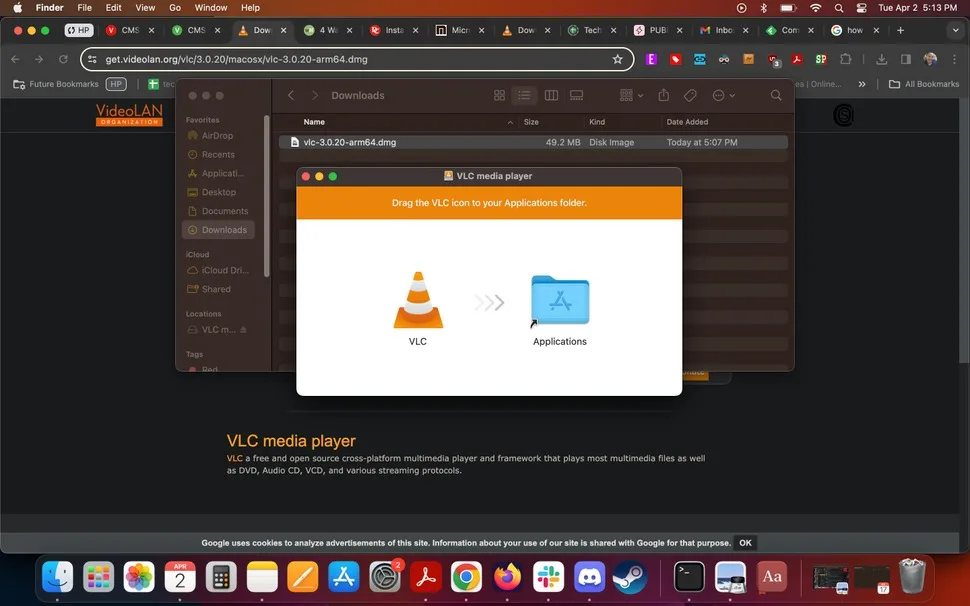Viewport: 970px width, 606px height.
Task: Open a new Chrome tab
Action: [900, 30]
